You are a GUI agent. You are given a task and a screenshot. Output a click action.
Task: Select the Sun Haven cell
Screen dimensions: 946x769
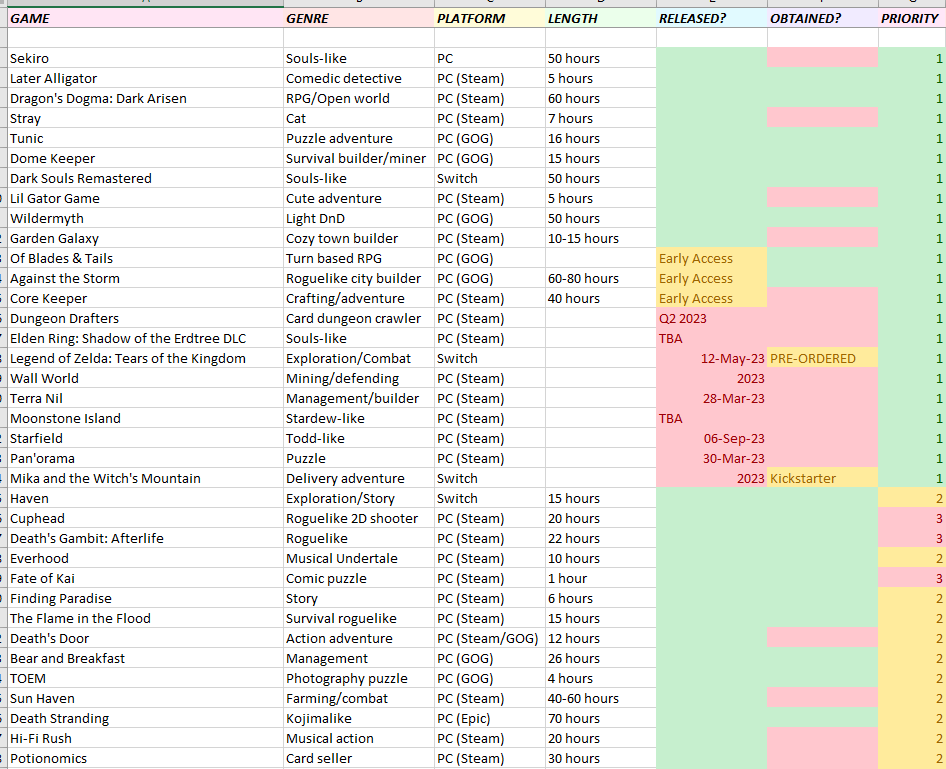pyautogui.click(x=145, y=698)
